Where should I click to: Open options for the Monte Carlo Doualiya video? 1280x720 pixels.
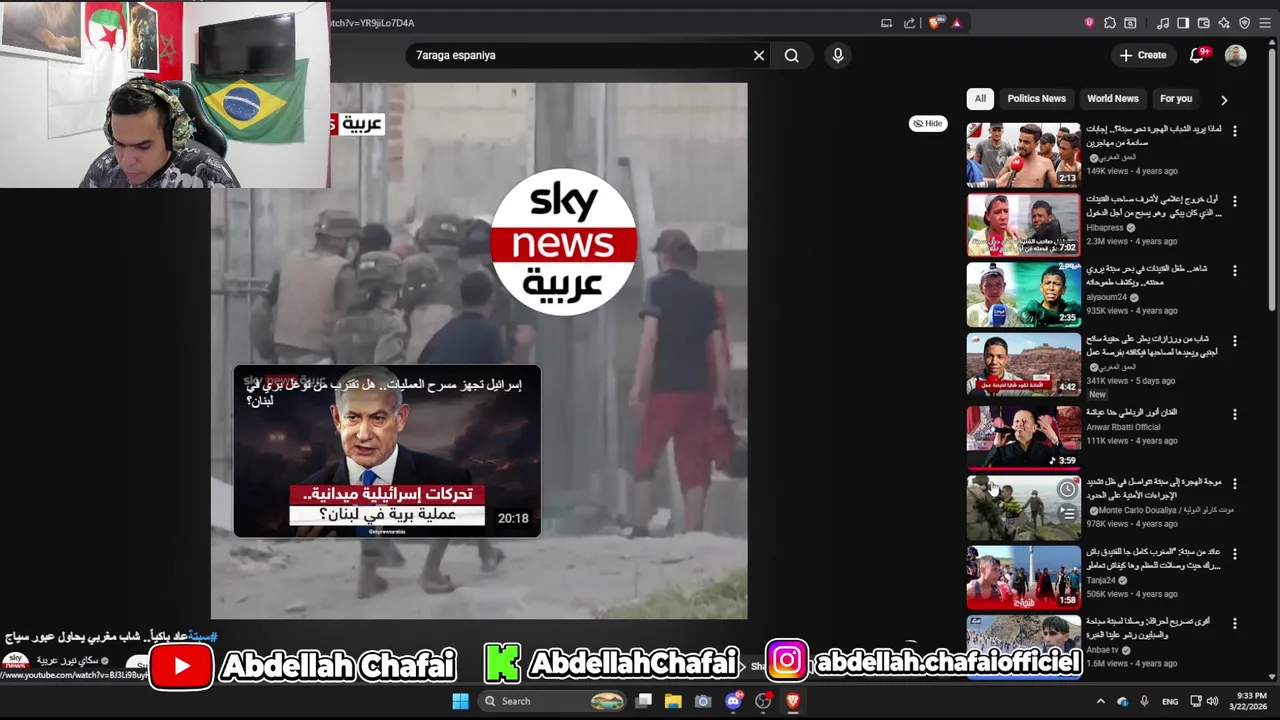pyautogui.click(x=1234, y=484)
